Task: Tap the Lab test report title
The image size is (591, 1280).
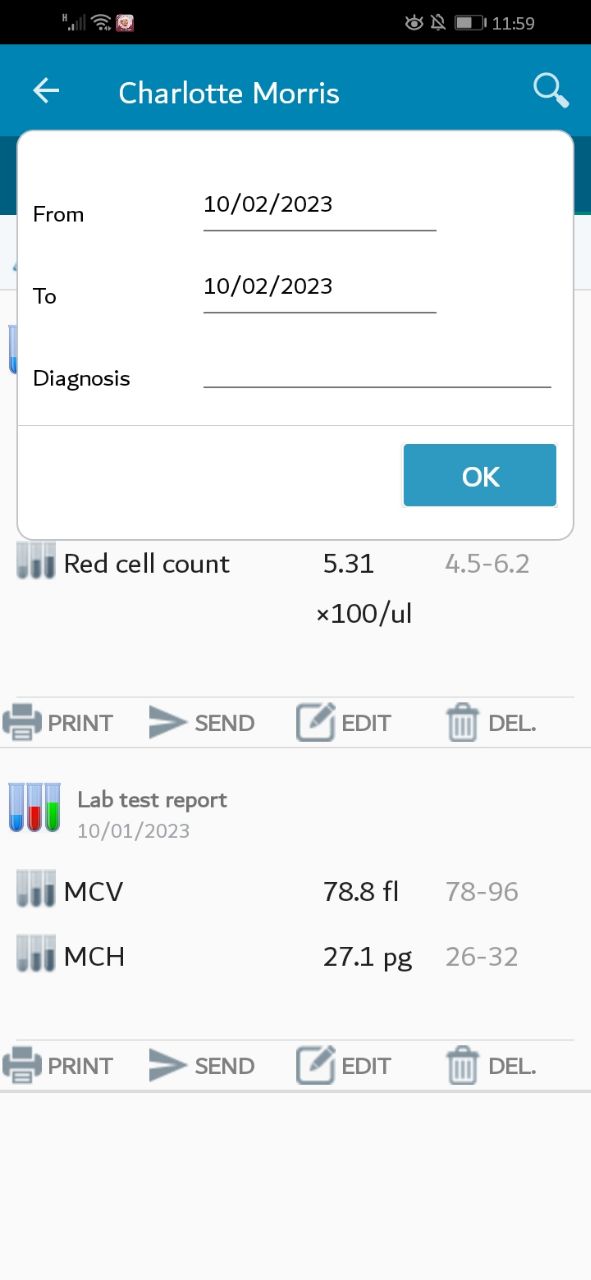Action: tap(152, 800)
